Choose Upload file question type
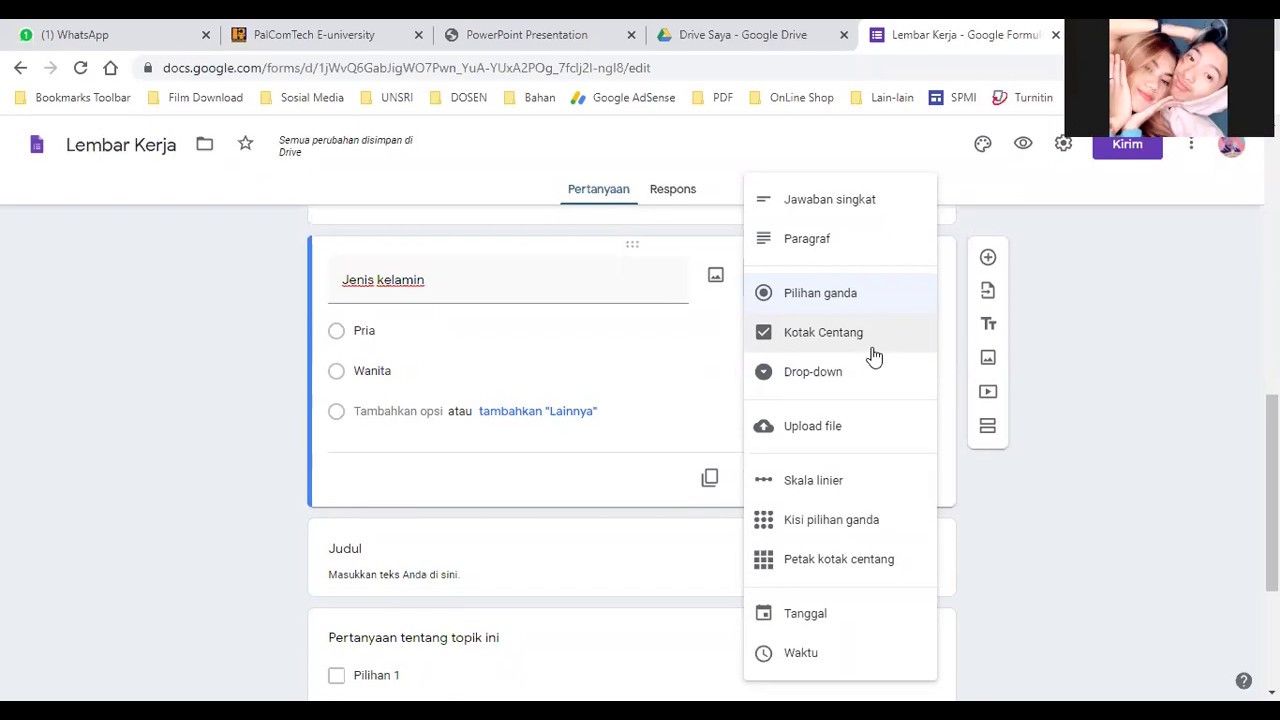Viewport: 1280px width, 720px height. 840,426
